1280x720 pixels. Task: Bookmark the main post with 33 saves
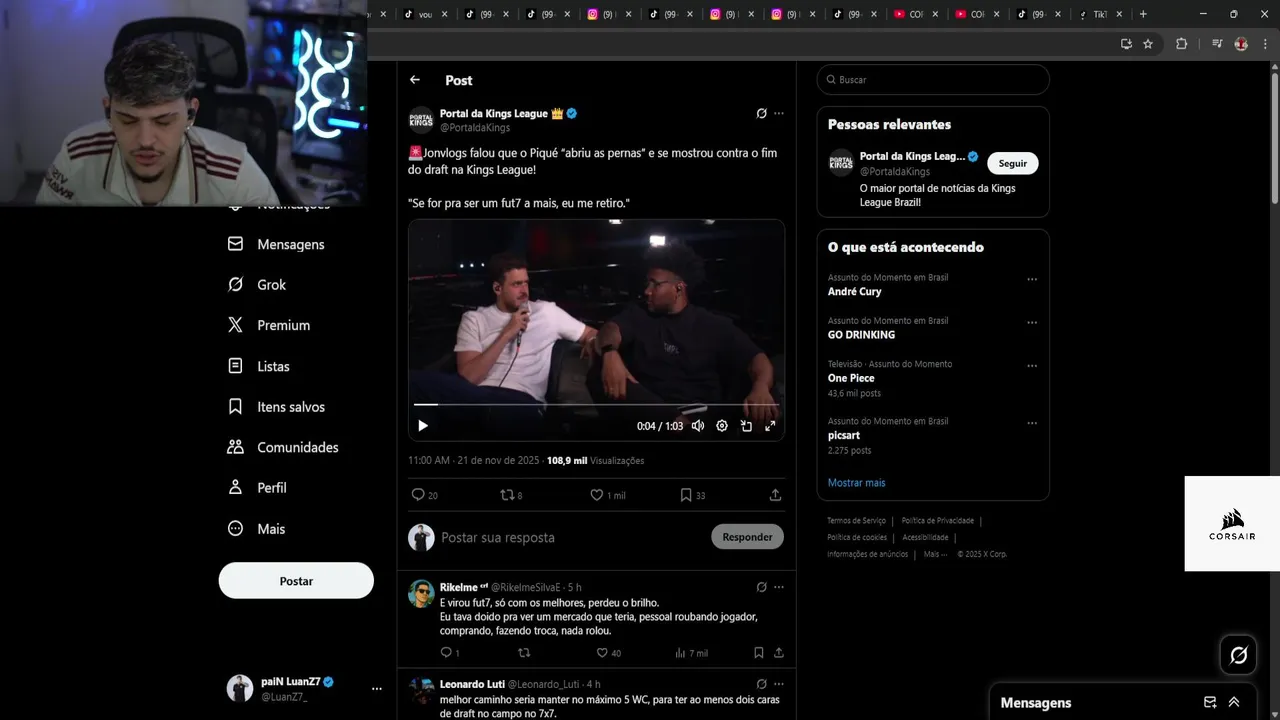pyautogui.click(x=692, y=495)
